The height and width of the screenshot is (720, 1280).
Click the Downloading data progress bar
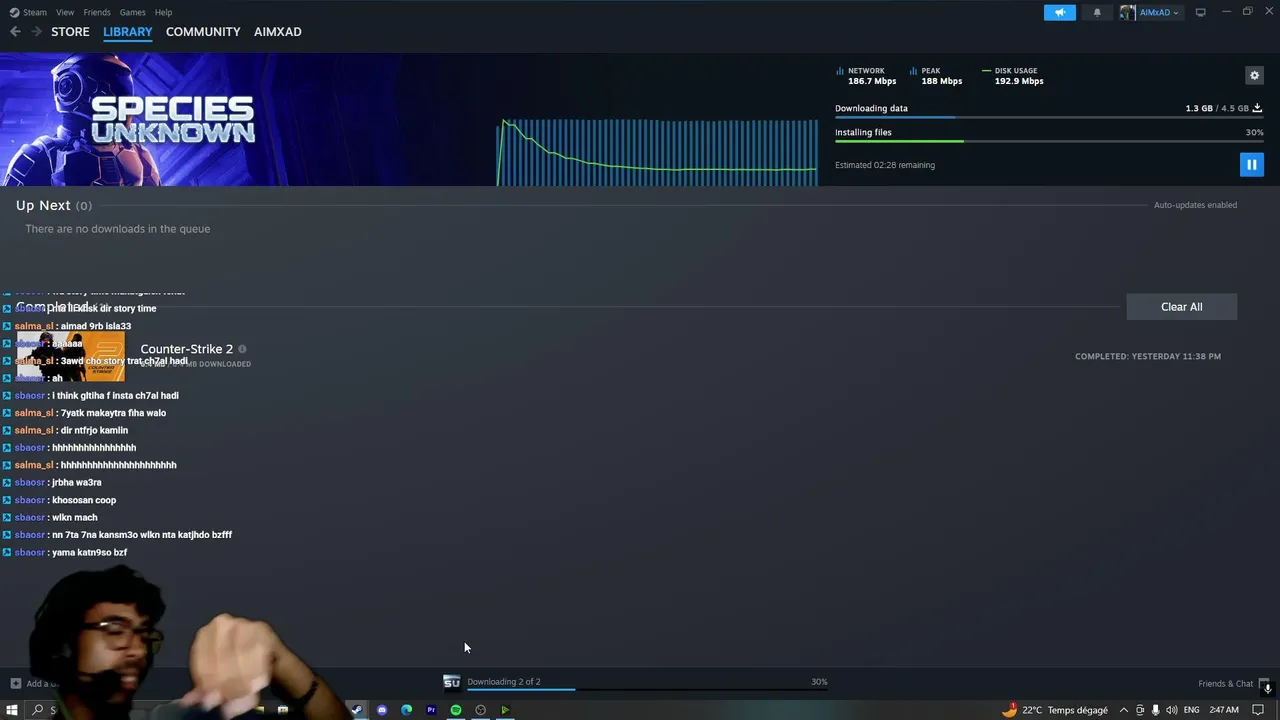1049,118
